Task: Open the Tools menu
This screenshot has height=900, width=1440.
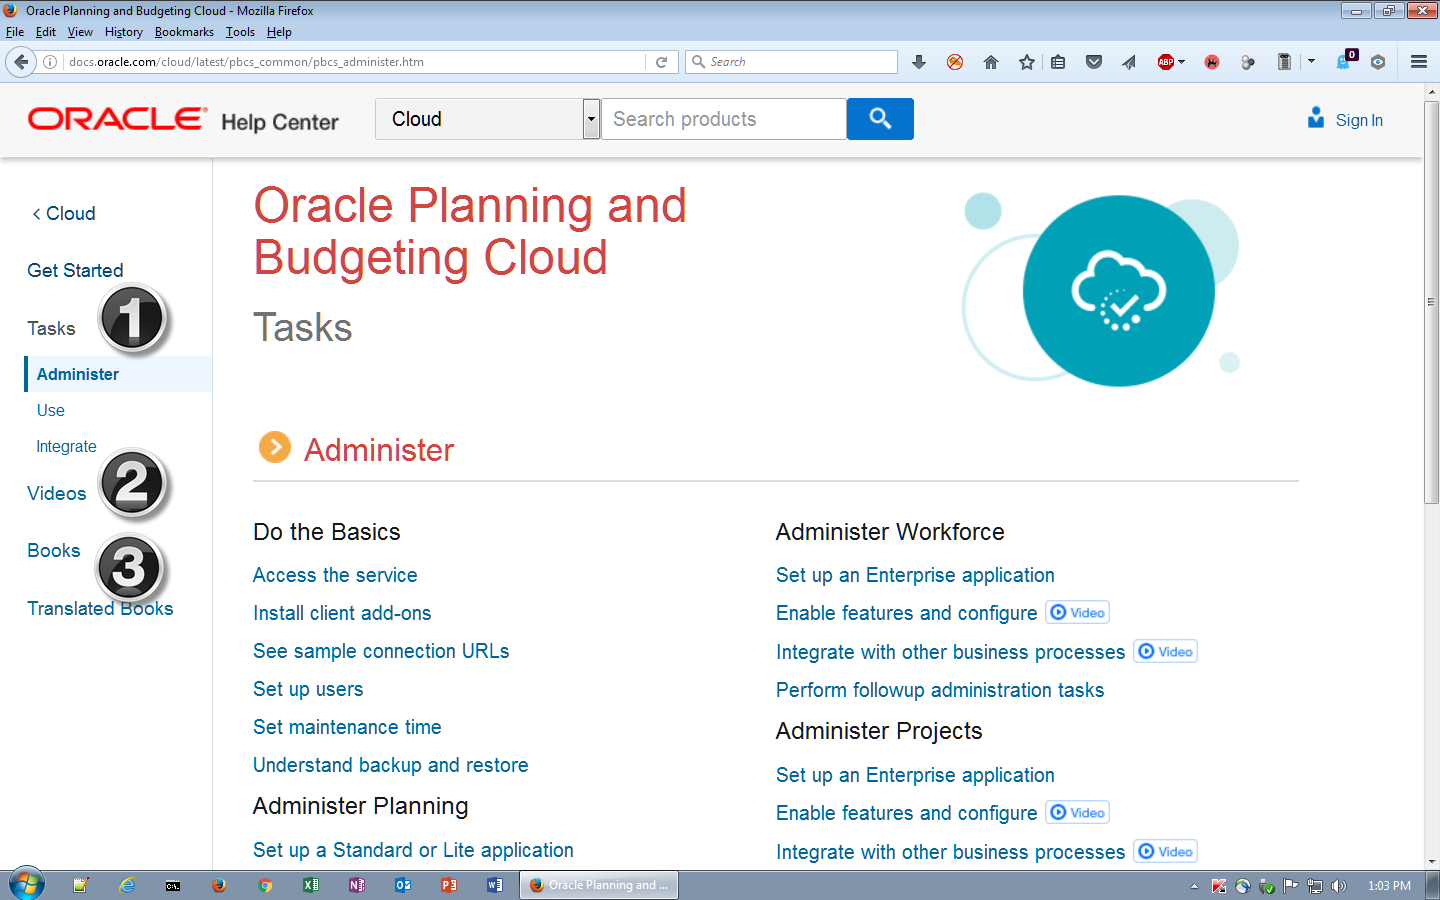Action: pos(240,32)
